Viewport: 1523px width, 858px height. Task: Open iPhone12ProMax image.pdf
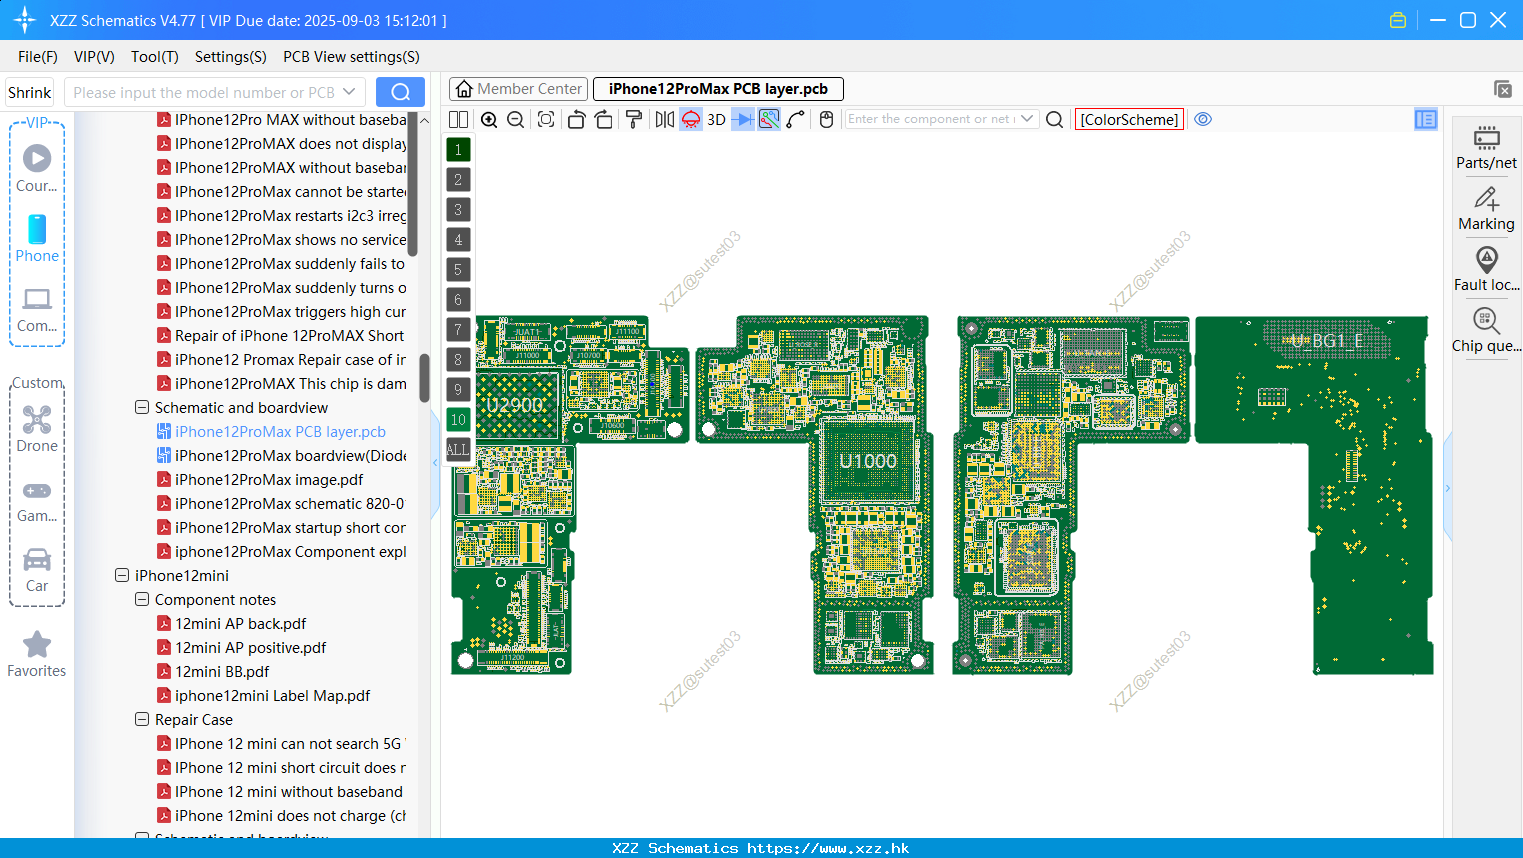coord(269,479)
